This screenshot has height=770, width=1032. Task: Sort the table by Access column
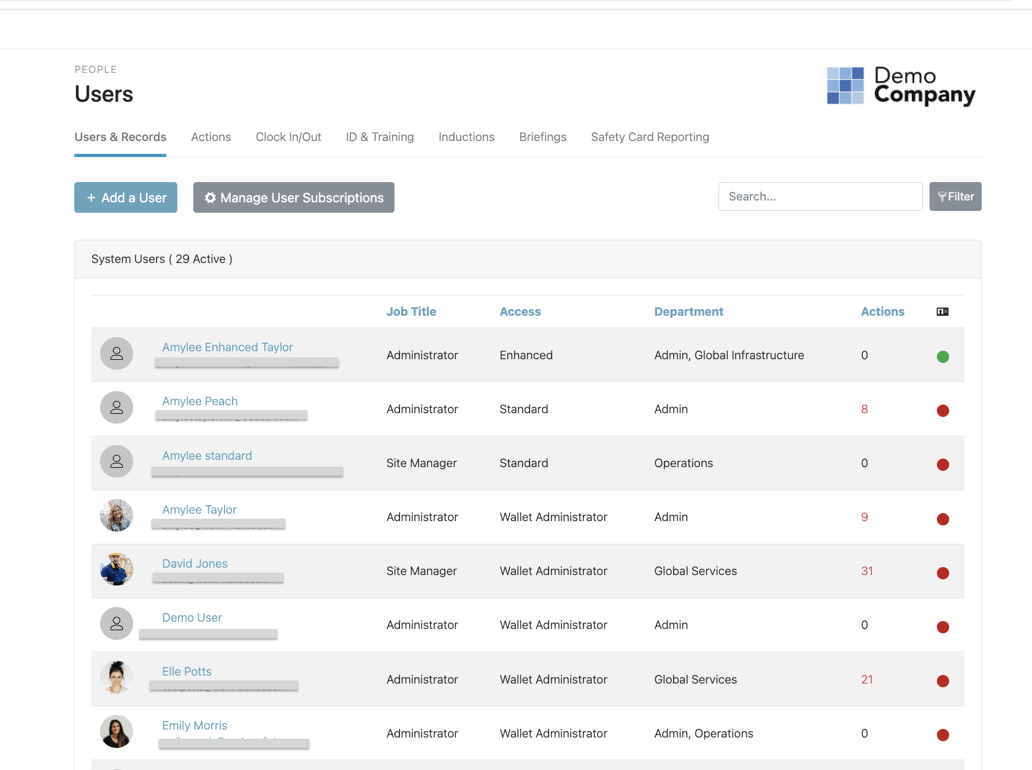tap(520, 311)
